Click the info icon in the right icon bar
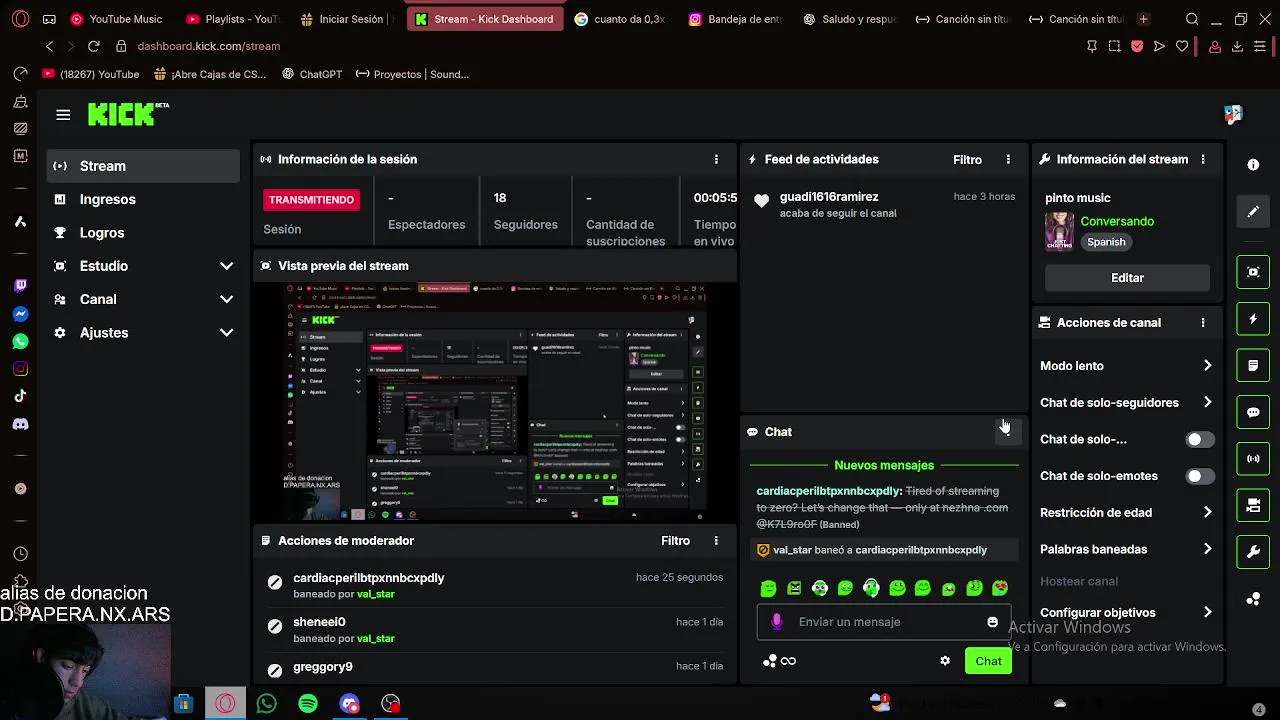 coord(1253,165)
